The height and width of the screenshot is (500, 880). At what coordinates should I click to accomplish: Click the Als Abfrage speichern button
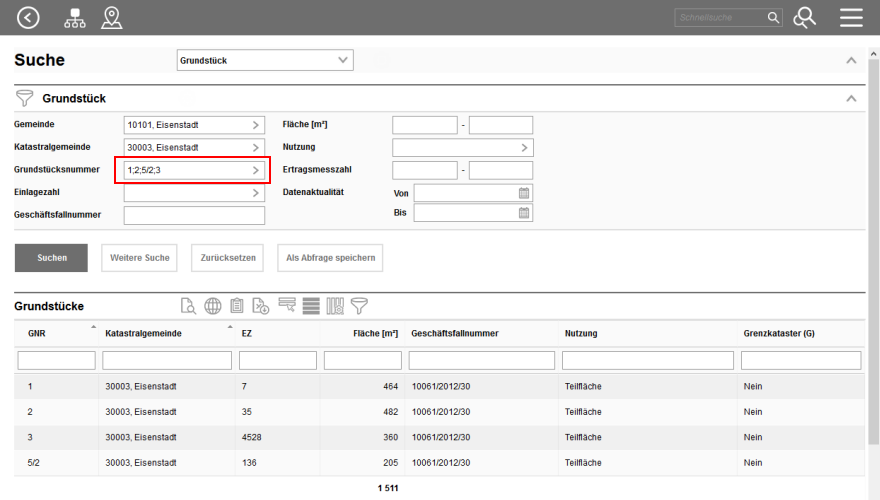pyautogui.click(x=330, y=257)
